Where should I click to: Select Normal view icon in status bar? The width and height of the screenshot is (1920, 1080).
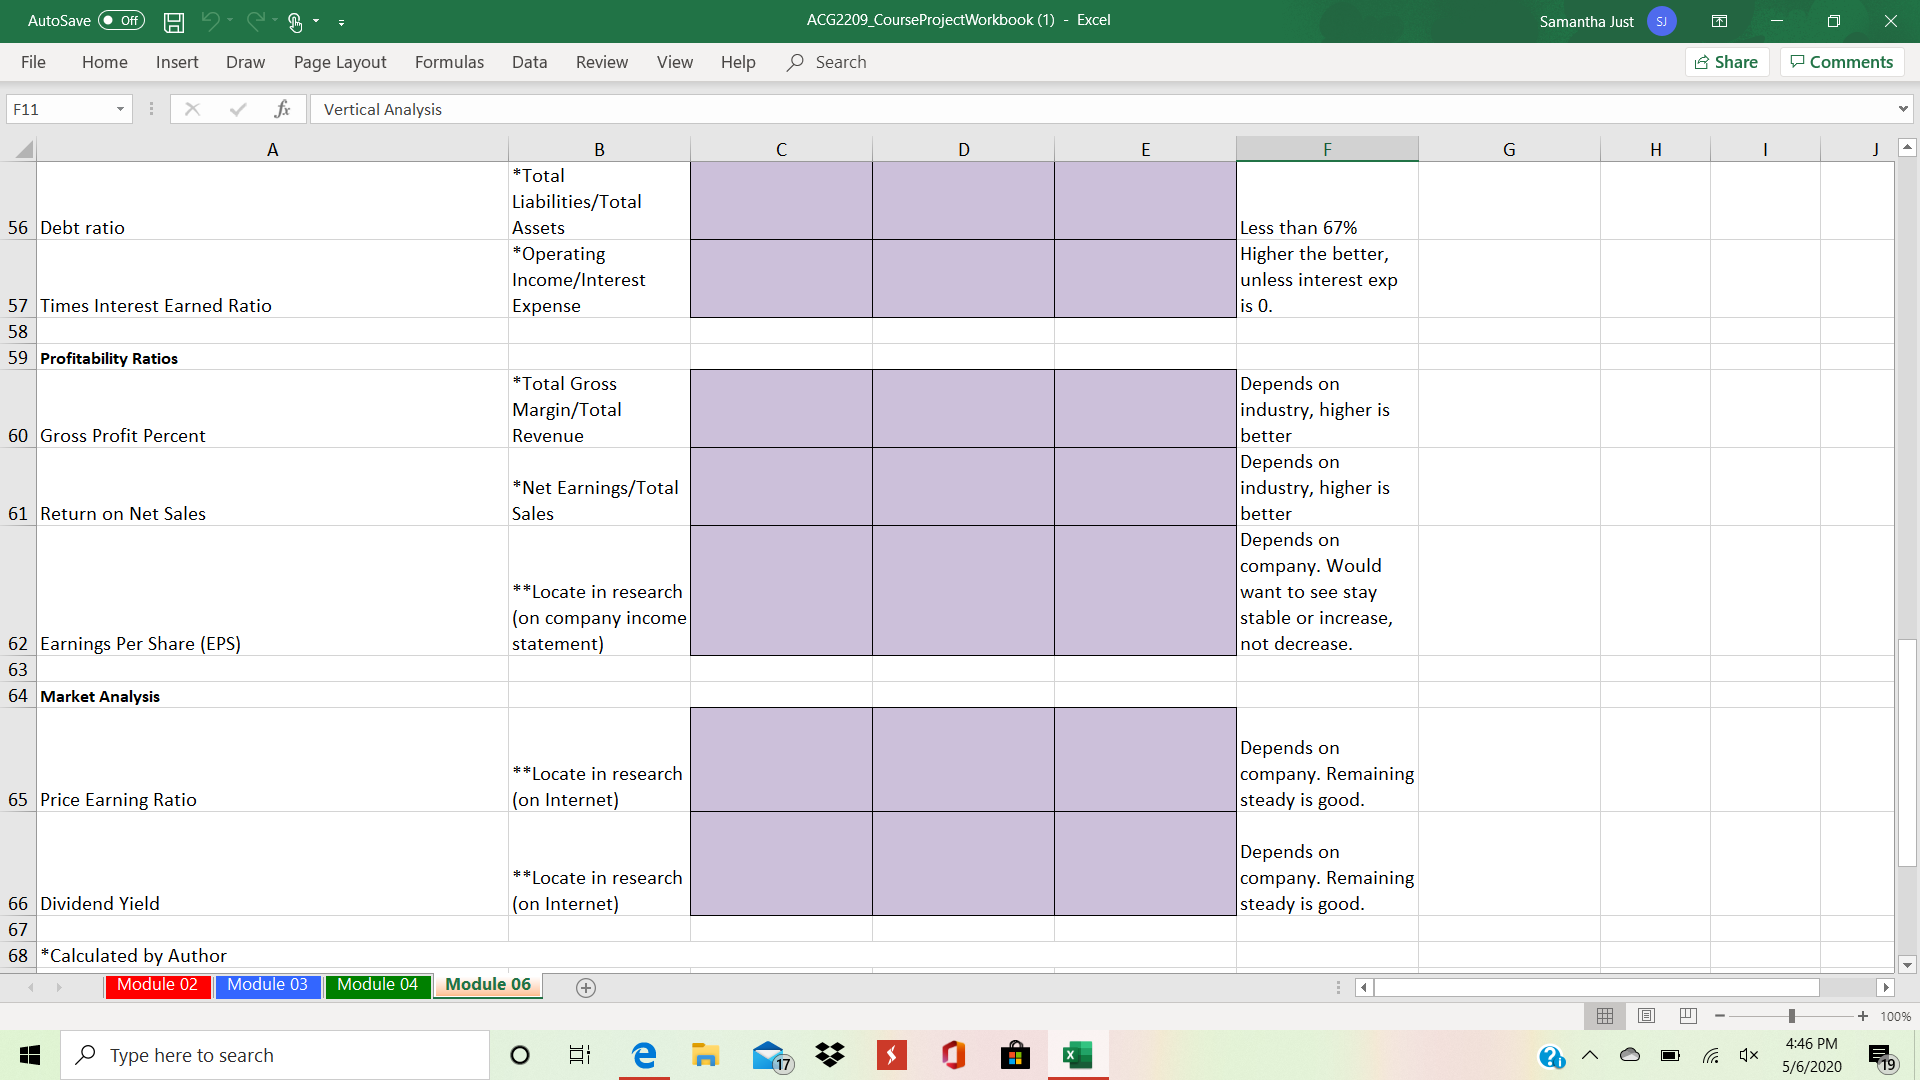pos(1606,1016)
